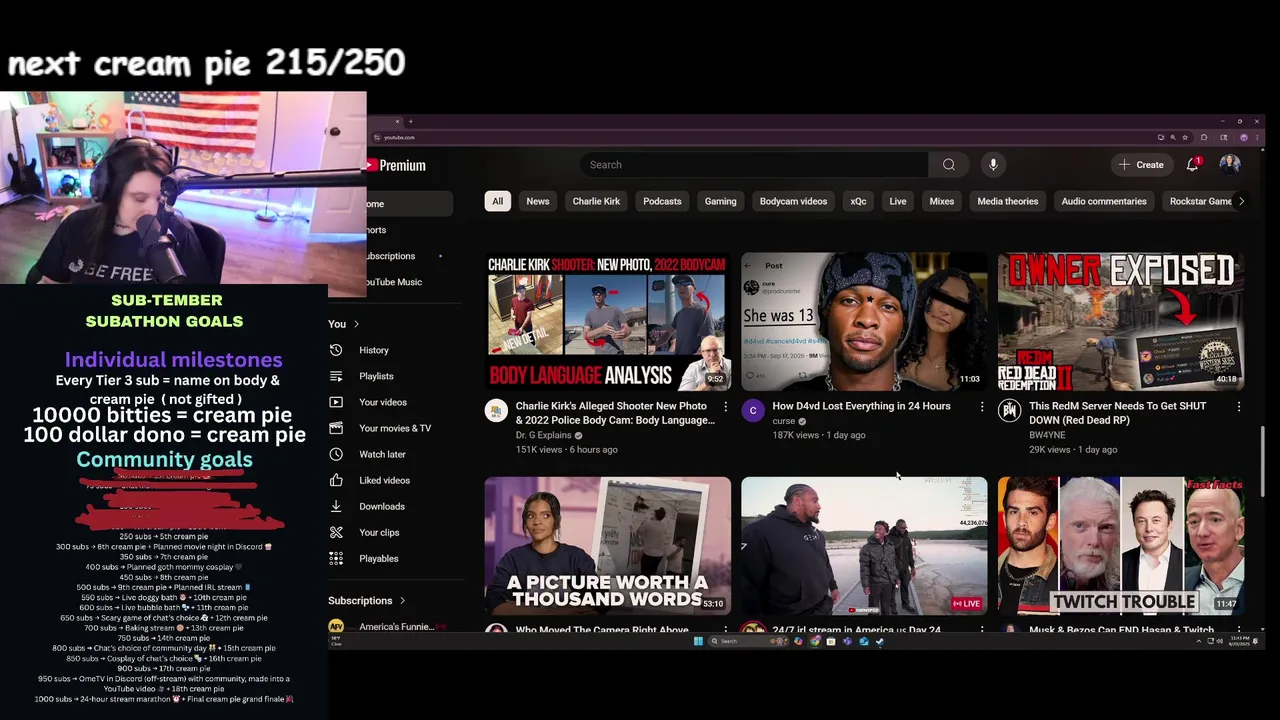Open options menu for D4vd video
This screenshot has width=1280, height=720.
click(x=982, y=407)
